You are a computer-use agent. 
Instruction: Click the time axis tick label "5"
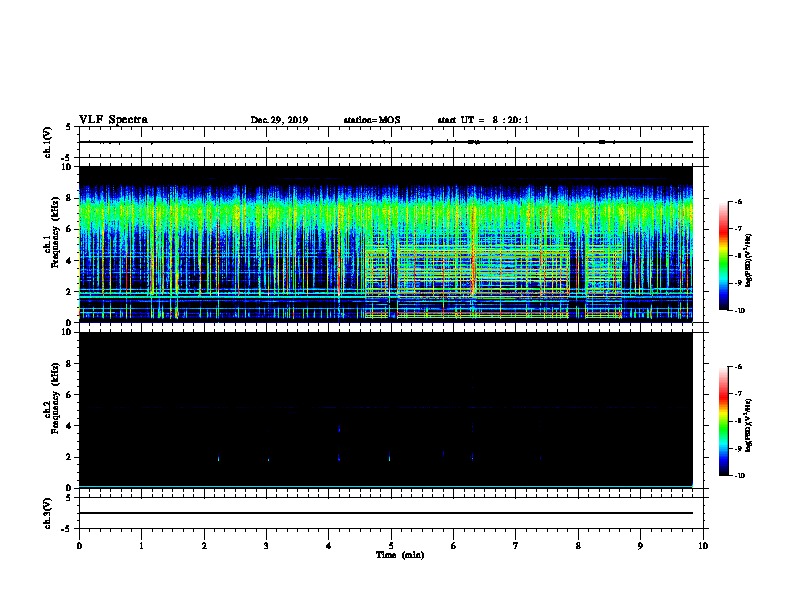coord(391,546)
